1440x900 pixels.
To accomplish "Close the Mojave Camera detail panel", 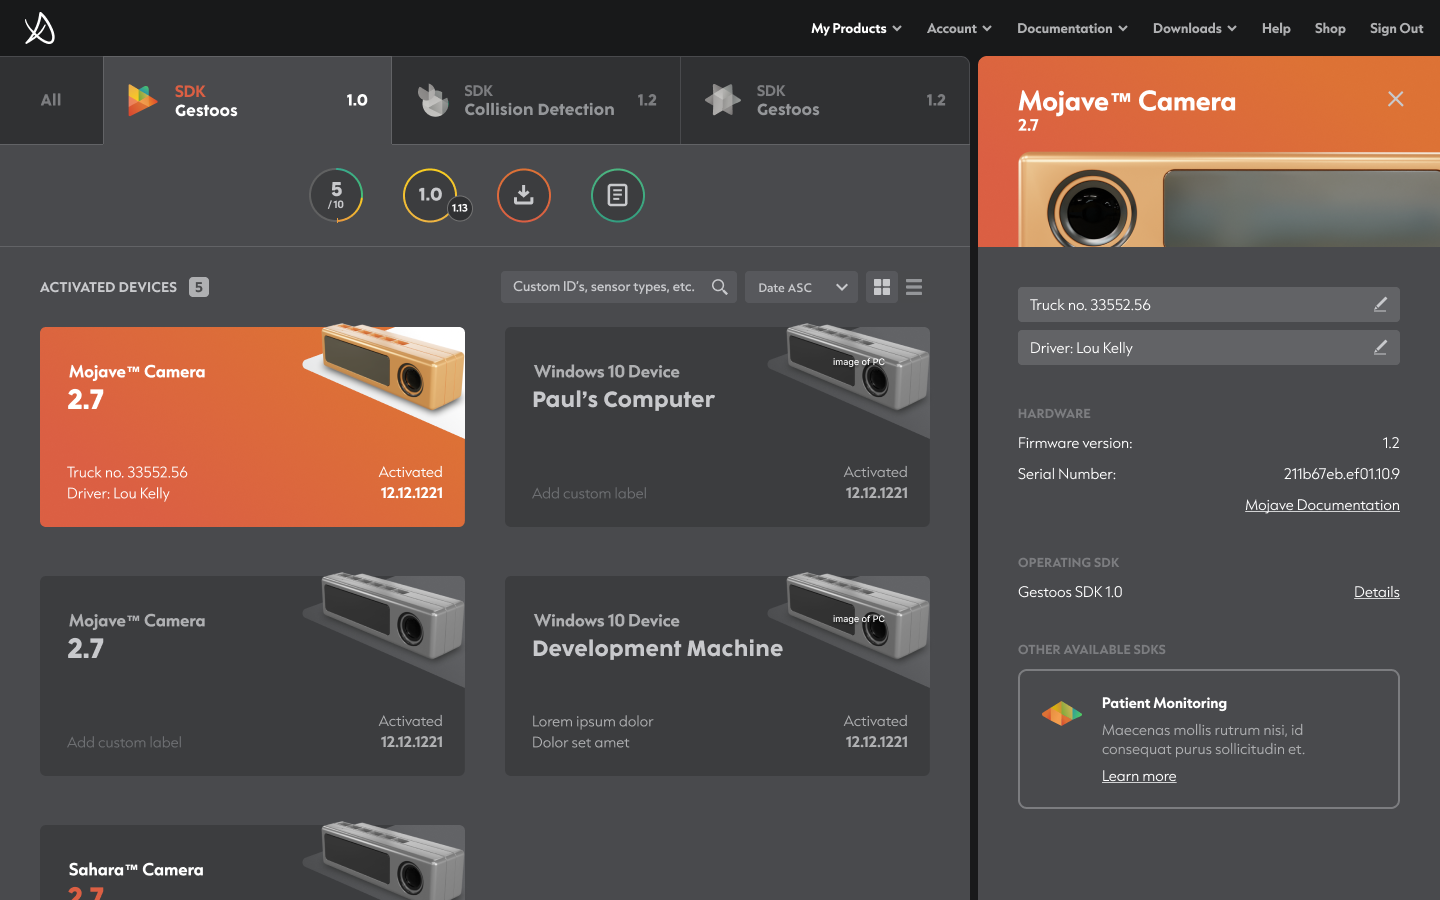I will pos(1396,99).
